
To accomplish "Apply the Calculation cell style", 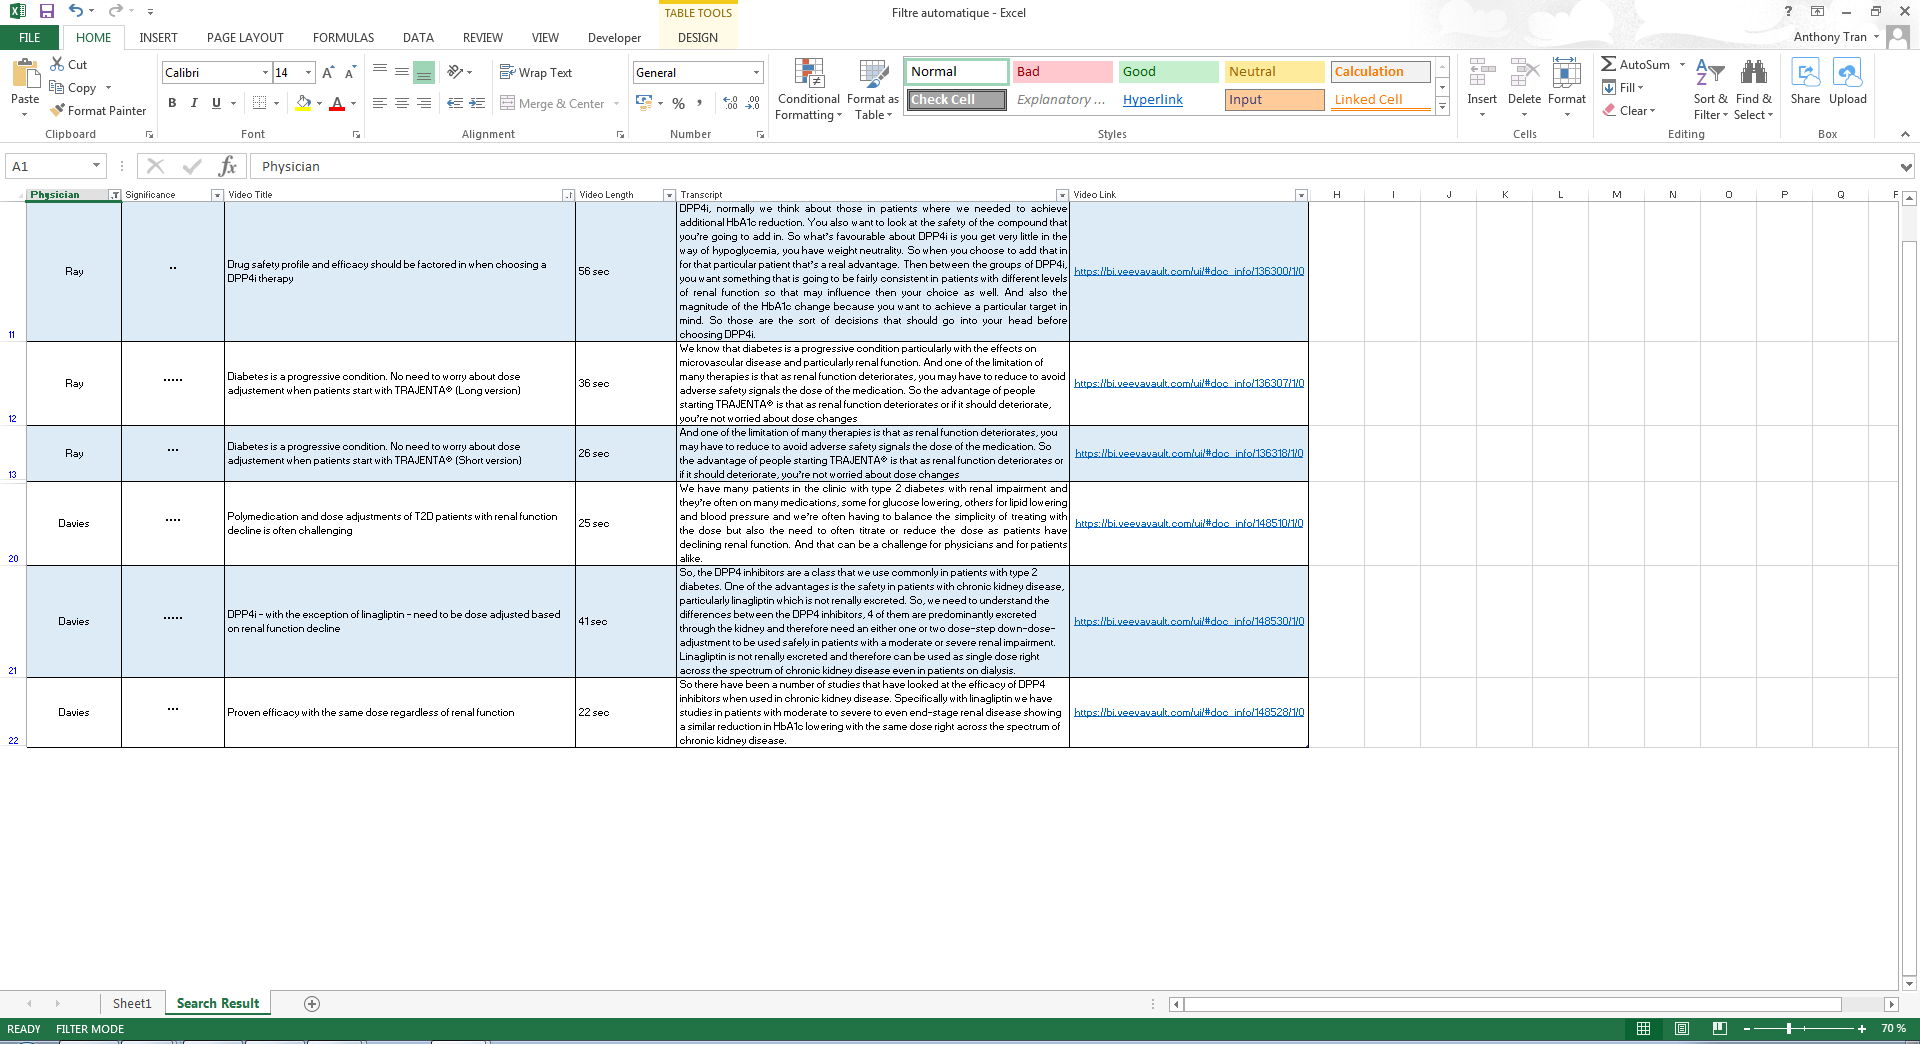I will (x=1380, y=72).
